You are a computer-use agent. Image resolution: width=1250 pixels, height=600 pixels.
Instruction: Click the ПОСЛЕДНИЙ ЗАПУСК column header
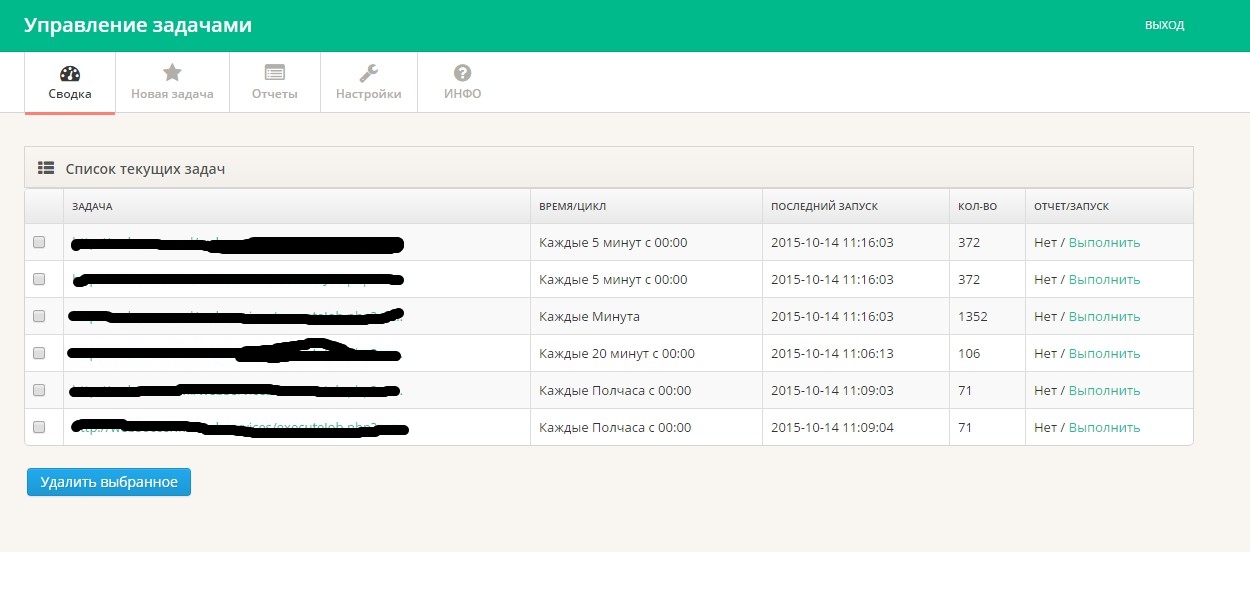click(x=823, y=206)
